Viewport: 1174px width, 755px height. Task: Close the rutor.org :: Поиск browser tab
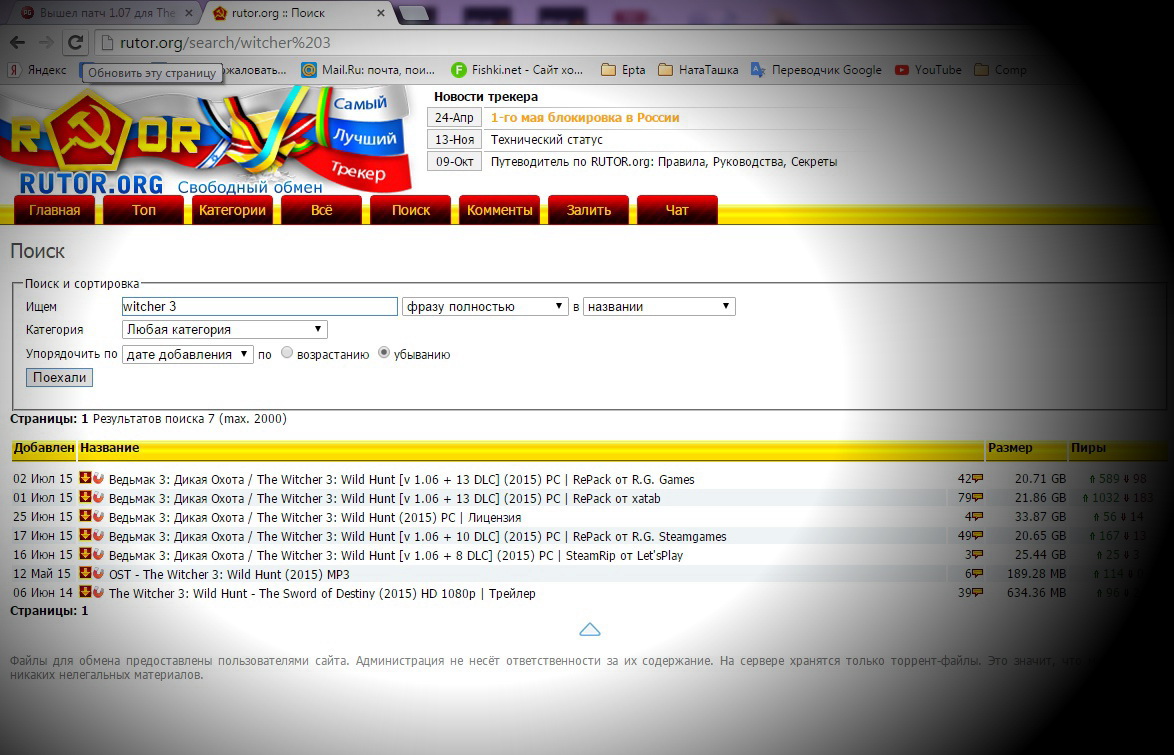coord(381,13)
